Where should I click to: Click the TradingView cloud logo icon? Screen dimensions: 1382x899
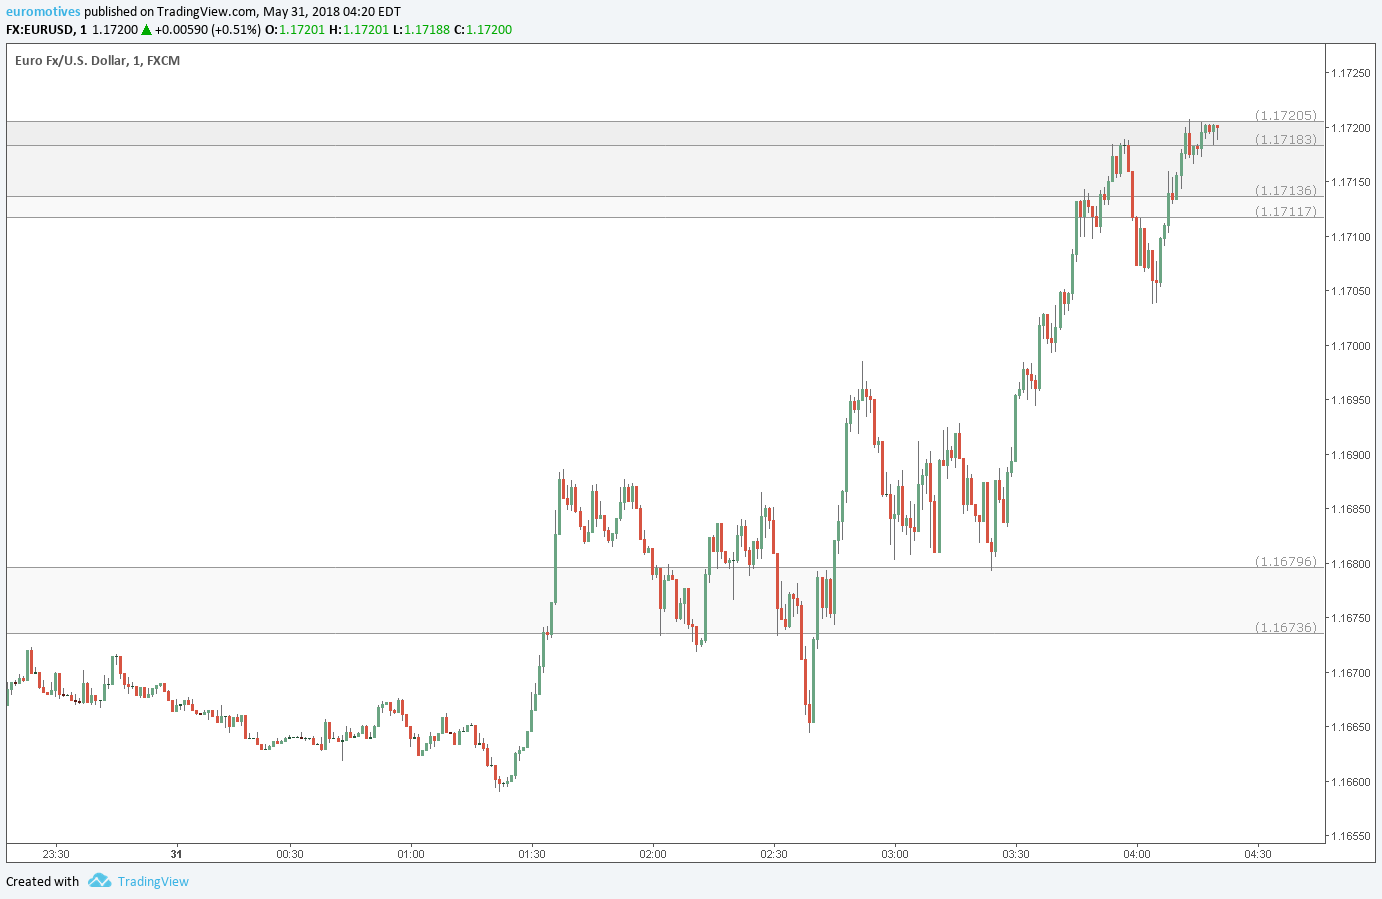[99, 881]
